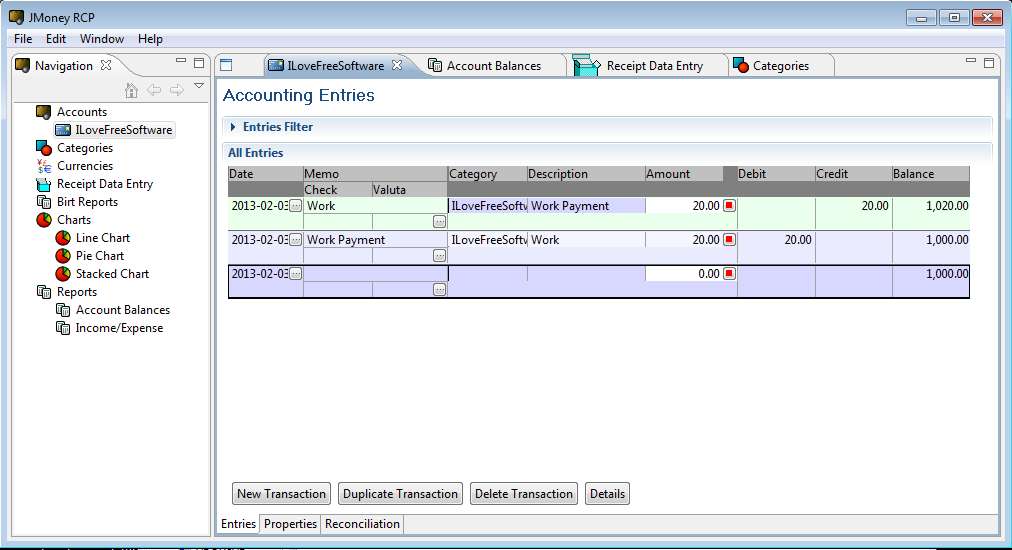The image size is (1012, 550).
Task: Minimize the editor area
Action: 971,61
